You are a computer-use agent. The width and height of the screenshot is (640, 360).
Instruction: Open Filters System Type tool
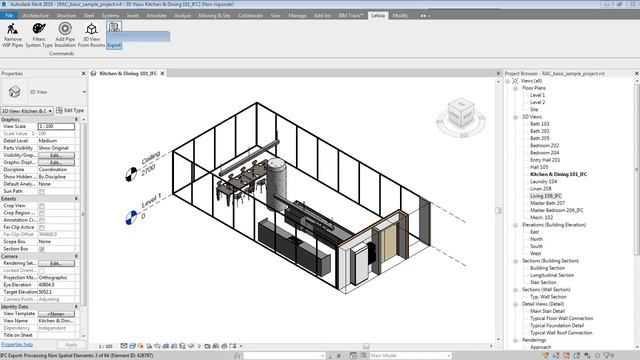coord(39,35)
